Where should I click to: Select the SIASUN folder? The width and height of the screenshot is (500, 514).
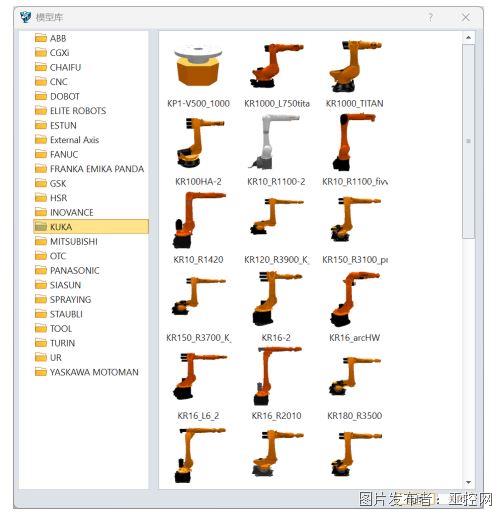pyautogui.click(x=58, y=285)
